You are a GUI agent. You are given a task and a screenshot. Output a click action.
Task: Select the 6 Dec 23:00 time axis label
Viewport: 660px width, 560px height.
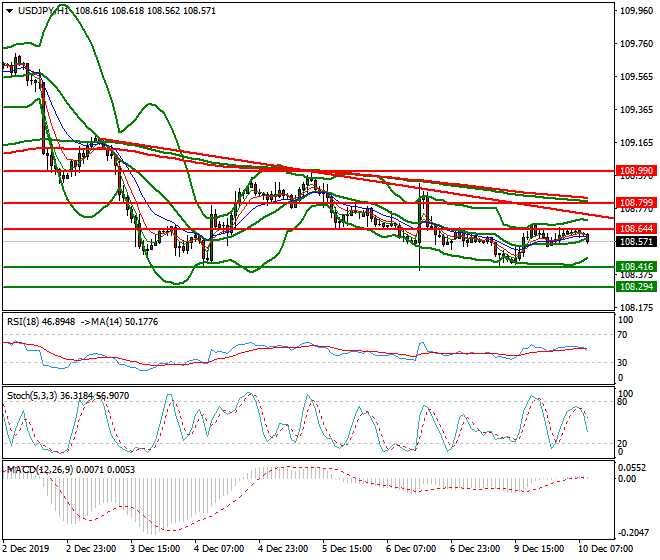475,549
